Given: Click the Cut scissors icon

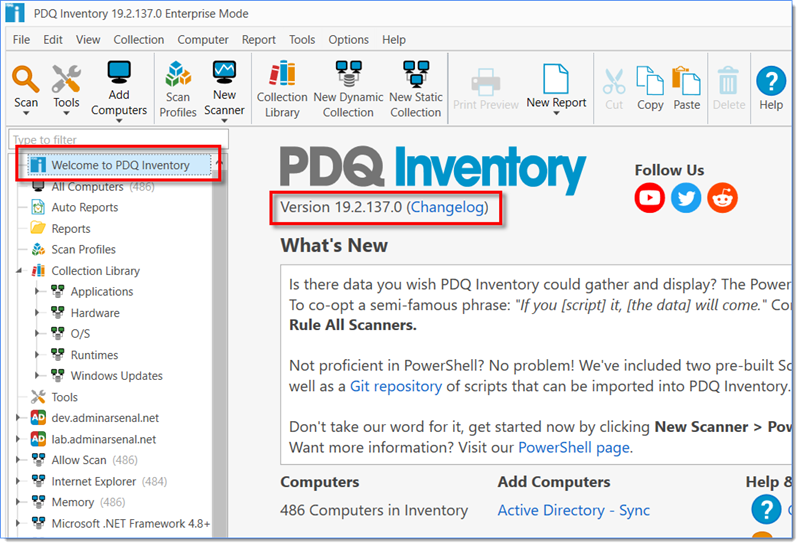Looking at the screenshot, I should point(614,82).
